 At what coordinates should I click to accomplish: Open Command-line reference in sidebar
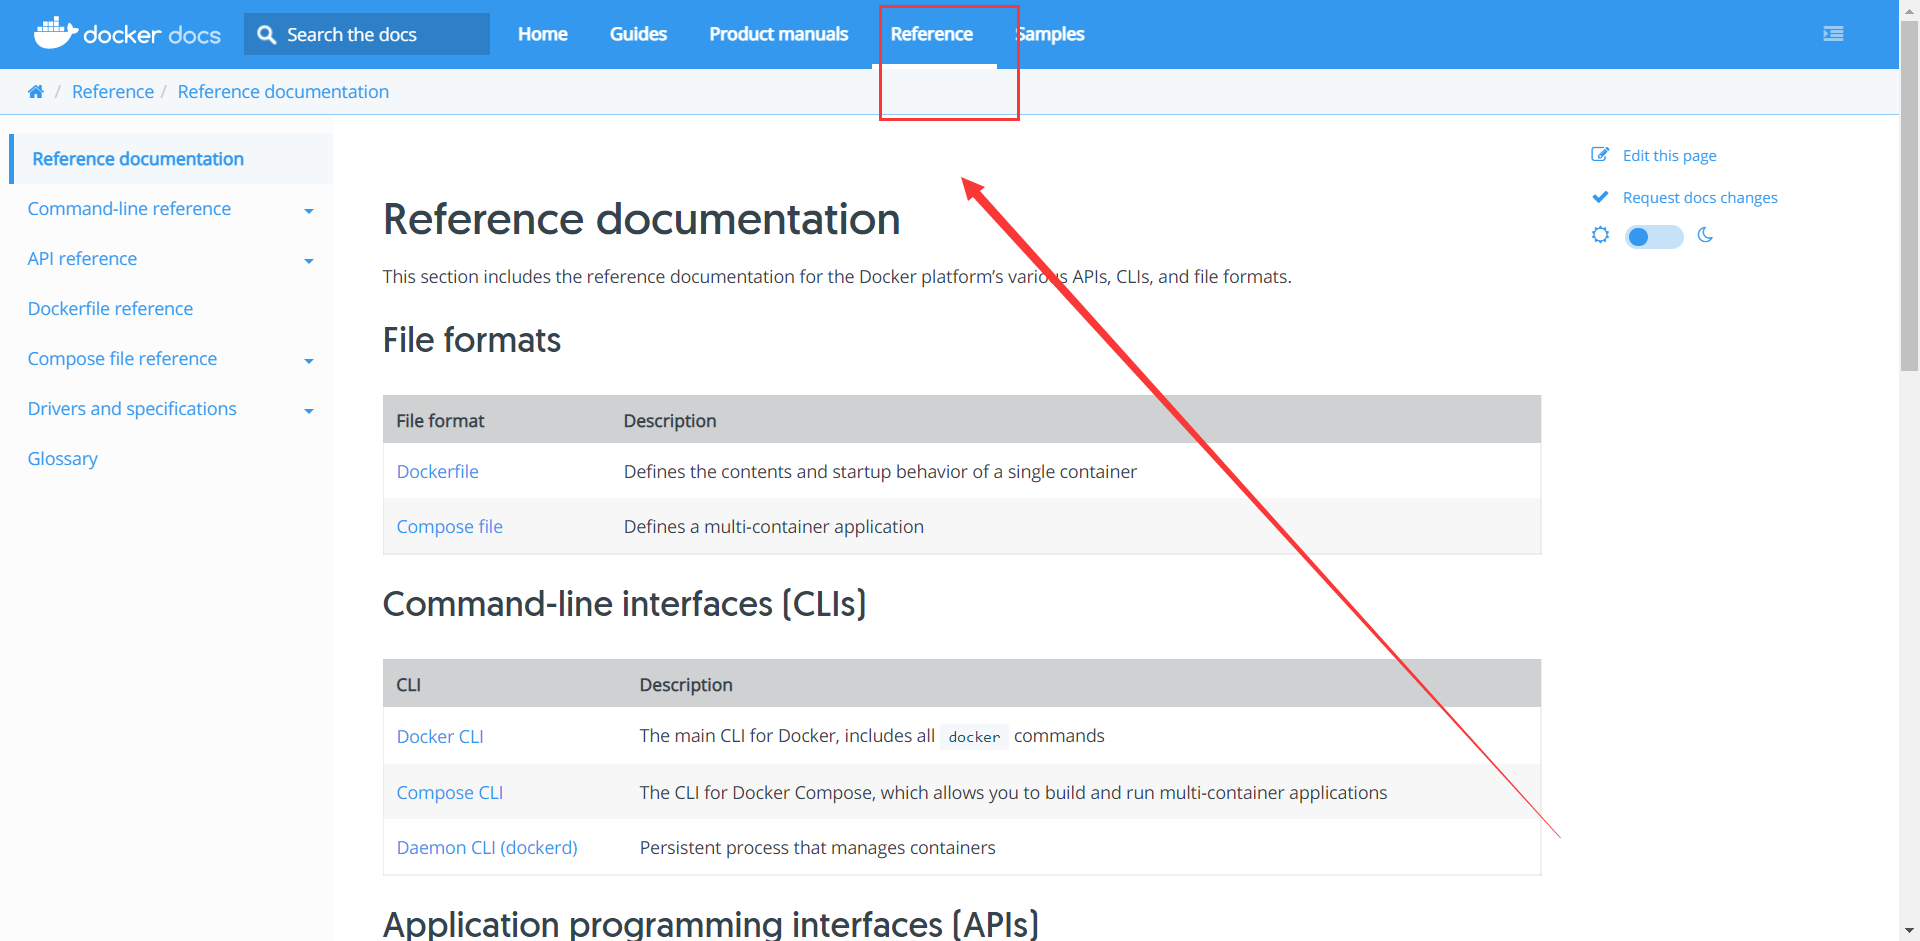coord(129,209)
